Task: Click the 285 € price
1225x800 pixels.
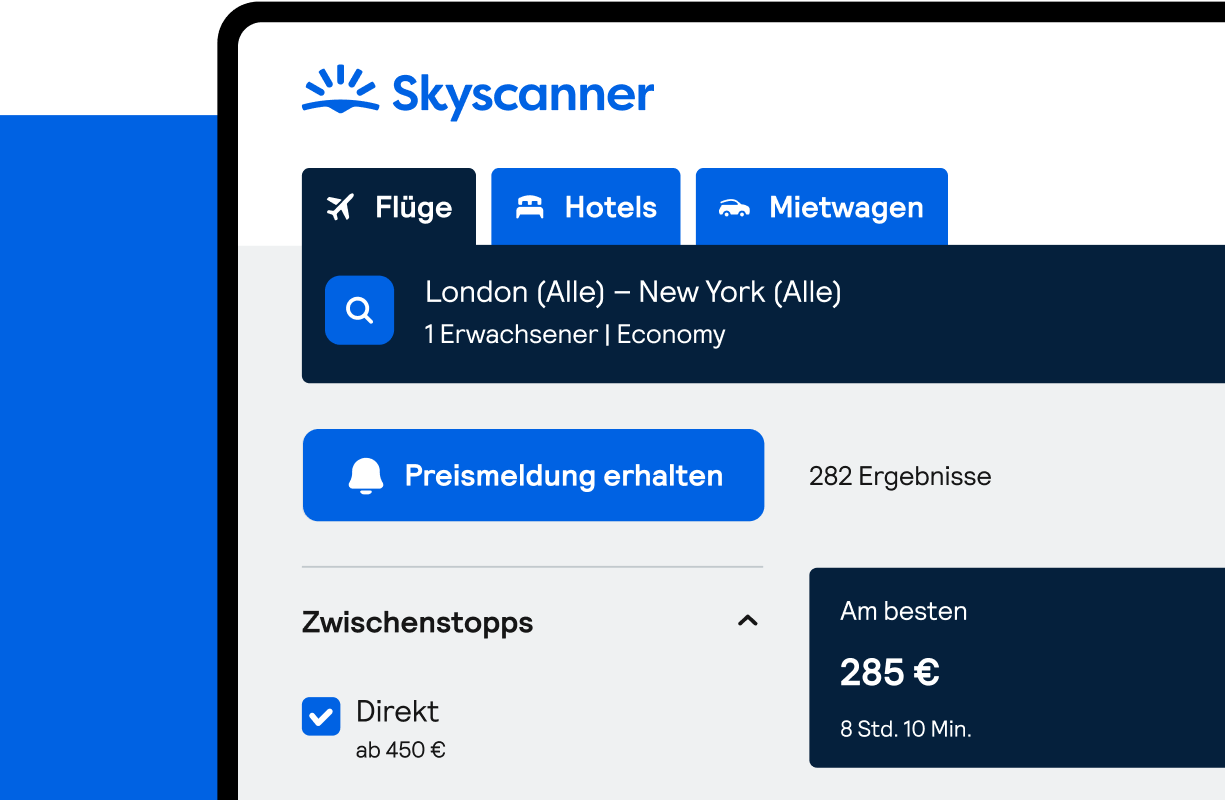Action: coord(889,672)
